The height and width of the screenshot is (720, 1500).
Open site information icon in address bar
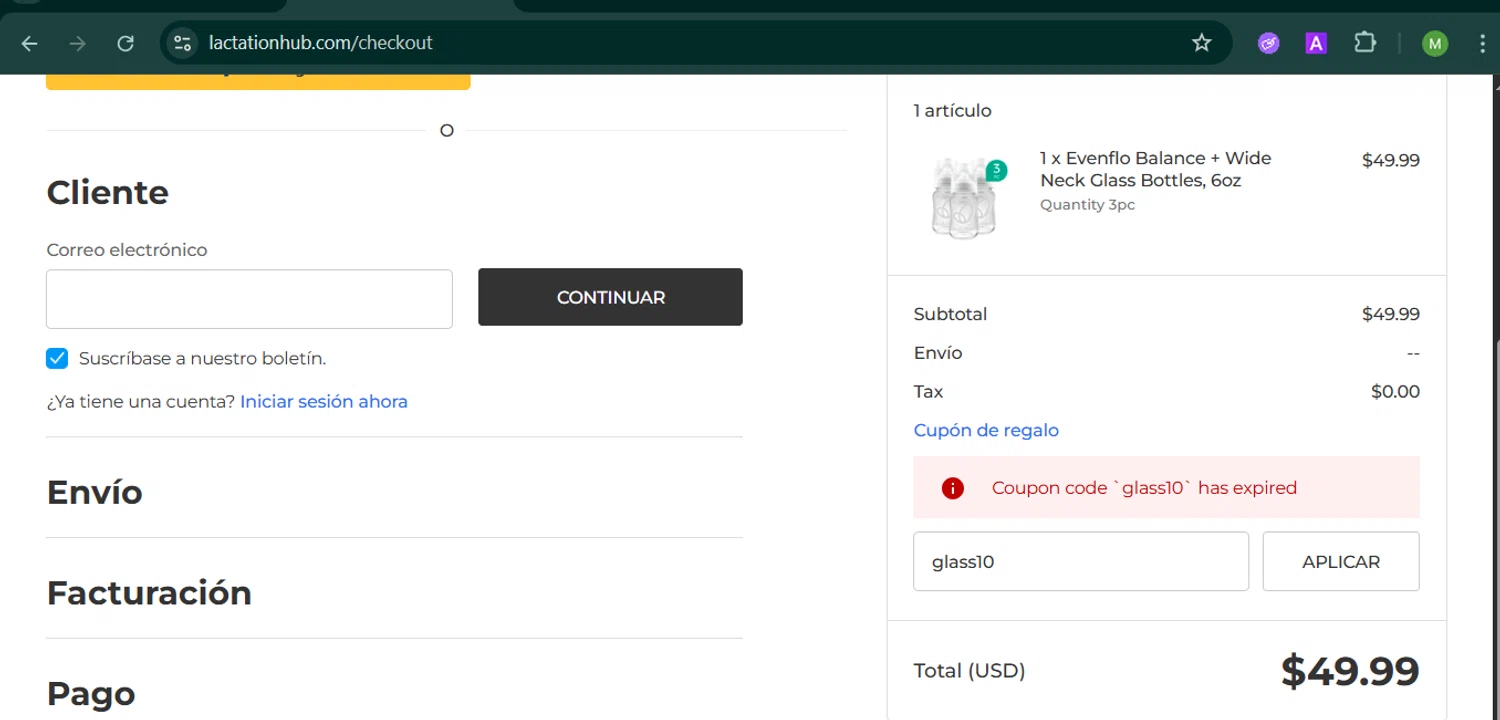coord(182,43)
